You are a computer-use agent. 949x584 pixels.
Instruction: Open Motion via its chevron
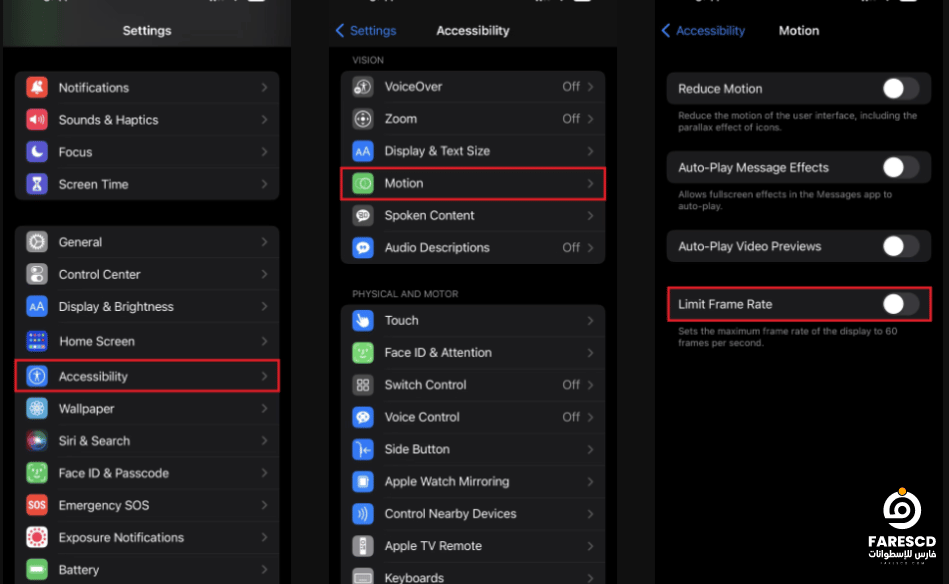tap(590, 183)
